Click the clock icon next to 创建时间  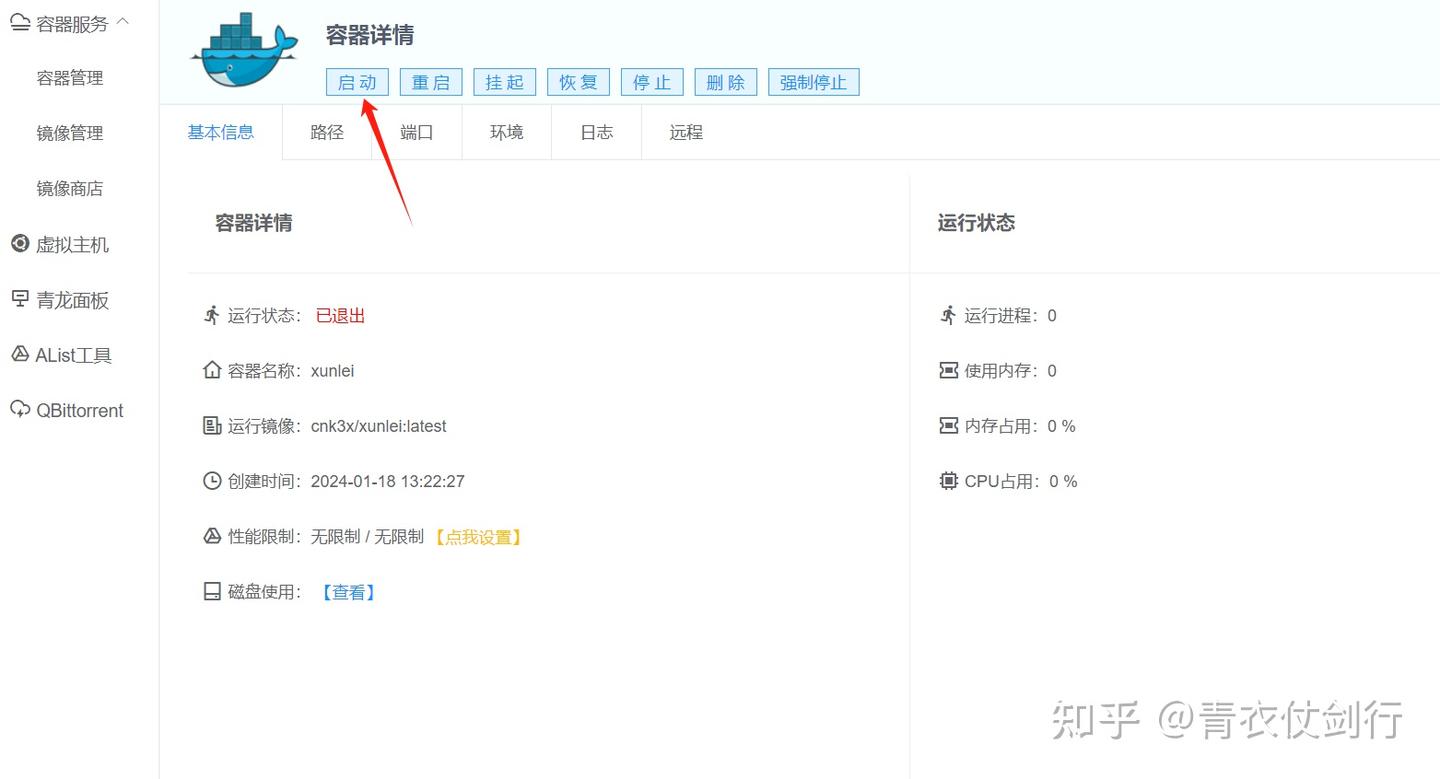211,480
